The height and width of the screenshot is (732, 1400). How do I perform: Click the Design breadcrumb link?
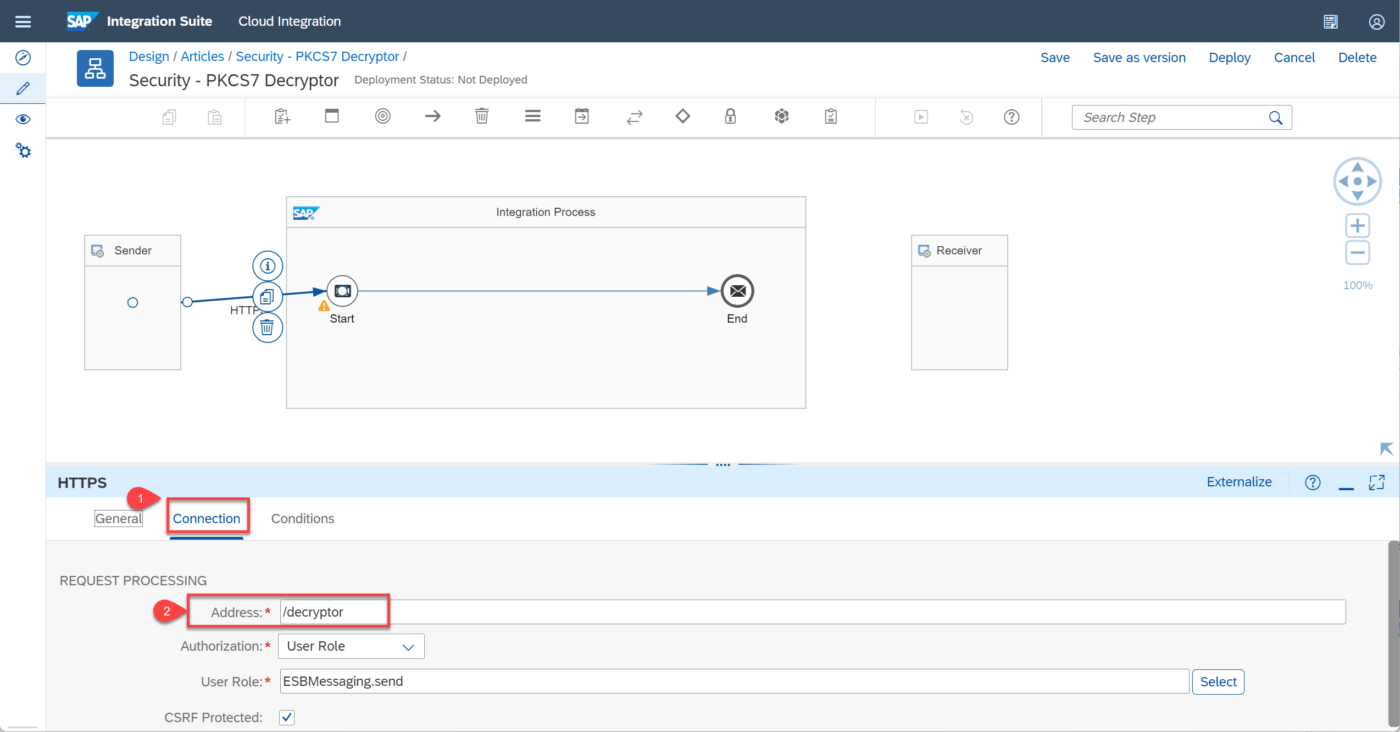click(x=149, y=57)
